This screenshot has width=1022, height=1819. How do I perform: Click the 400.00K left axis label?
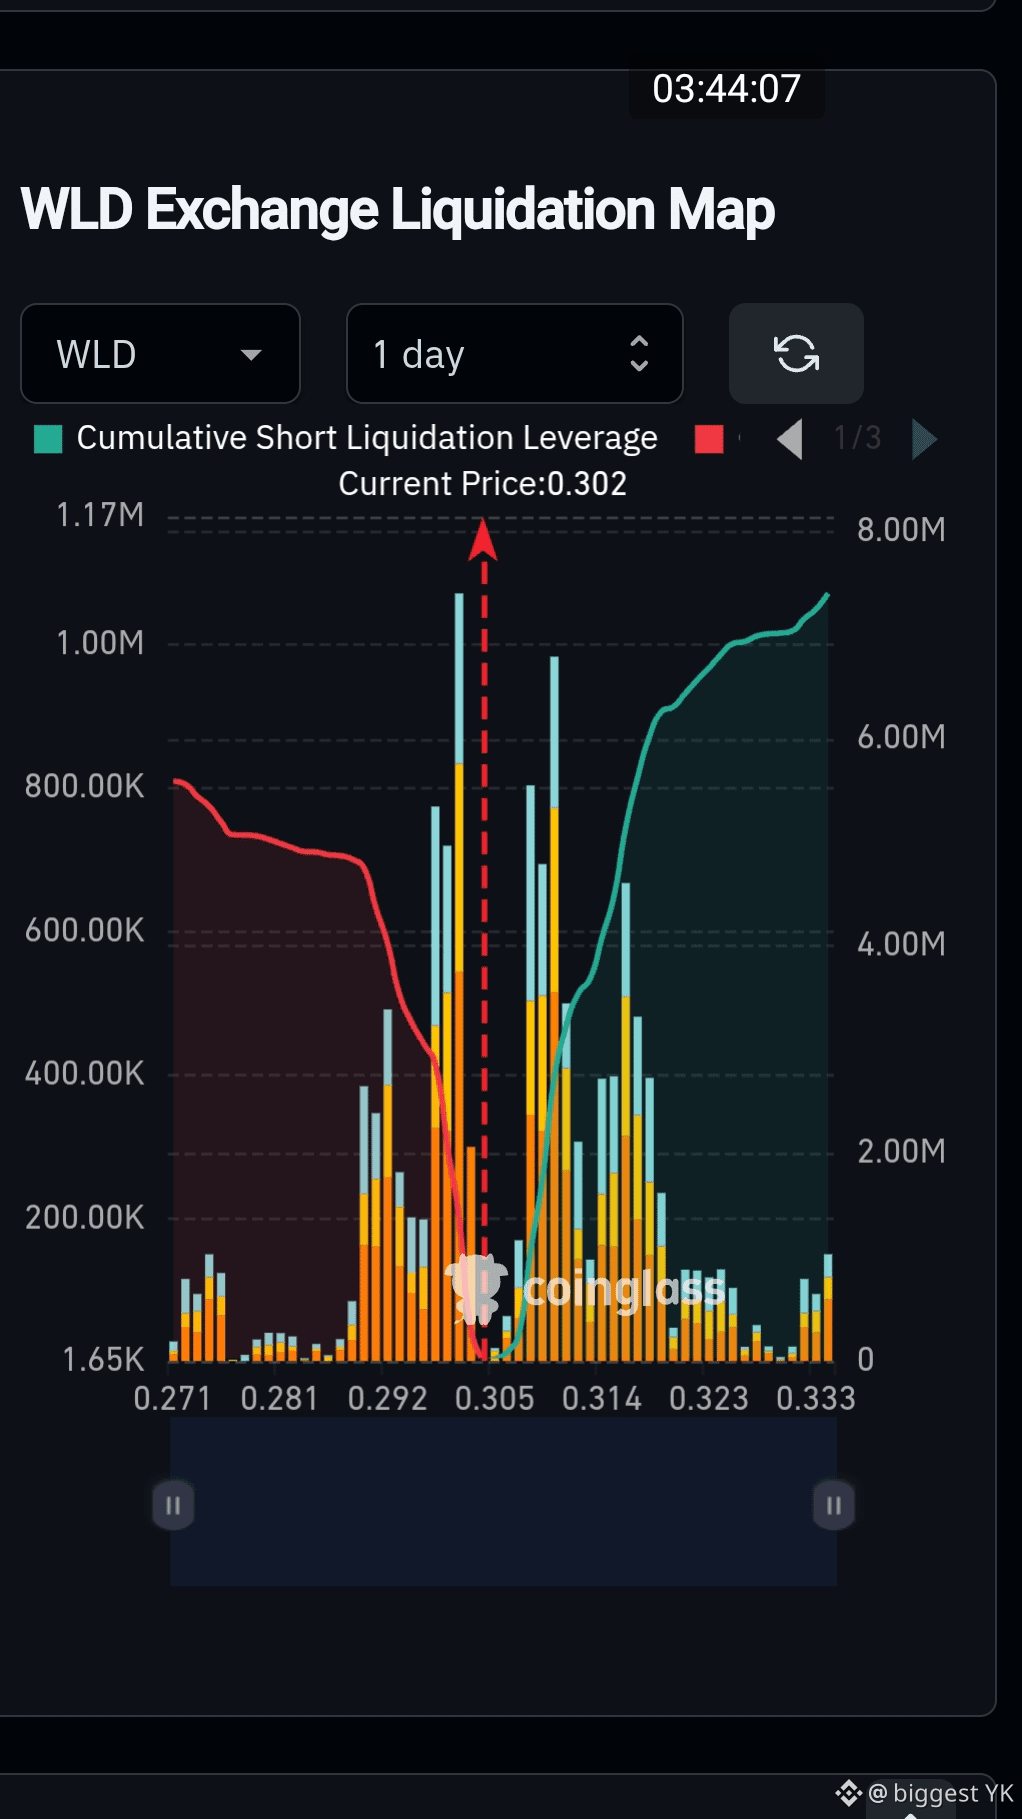point(85,1074)
